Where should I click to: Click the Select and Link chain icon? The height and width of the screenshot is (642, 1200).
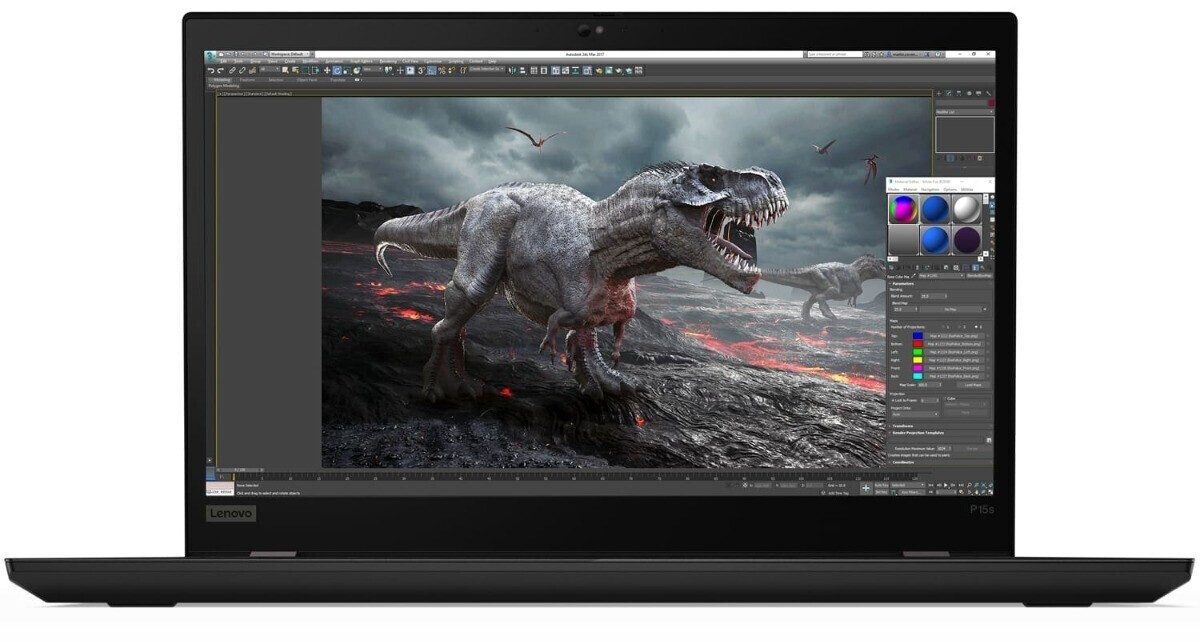pyautogui.click(x=233, y=70)
